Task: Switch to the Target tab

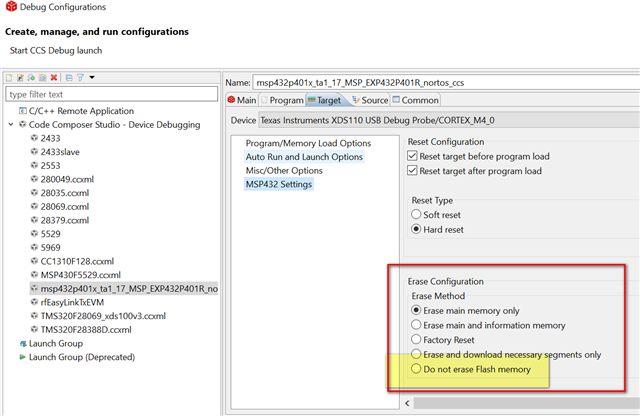Action: (x=326, y=100)
